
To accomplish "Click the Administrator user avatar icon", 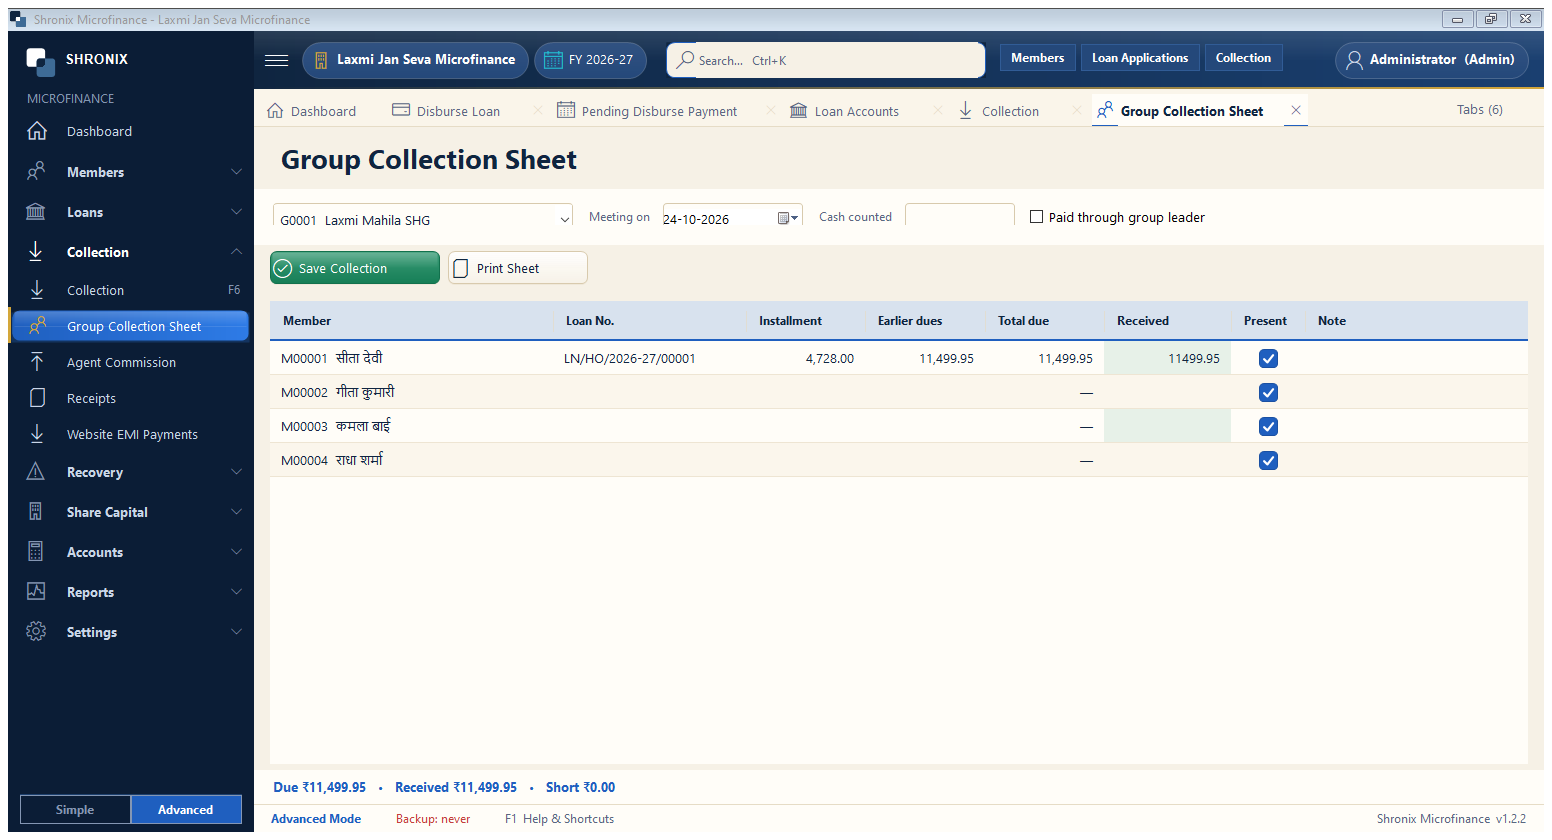I will pyautogui.click(x=1354, y=60).
